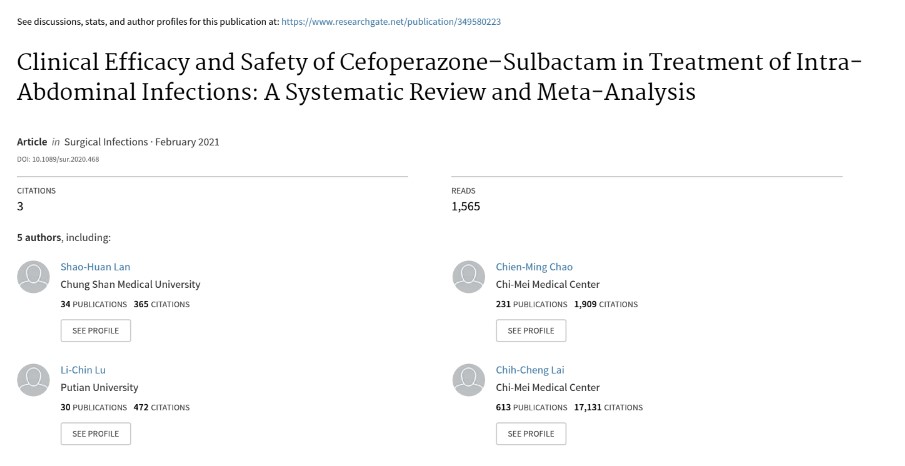Click See Profile button under Li-Chin Lu
Screen dimensions: 905x466
click(96, 434)
